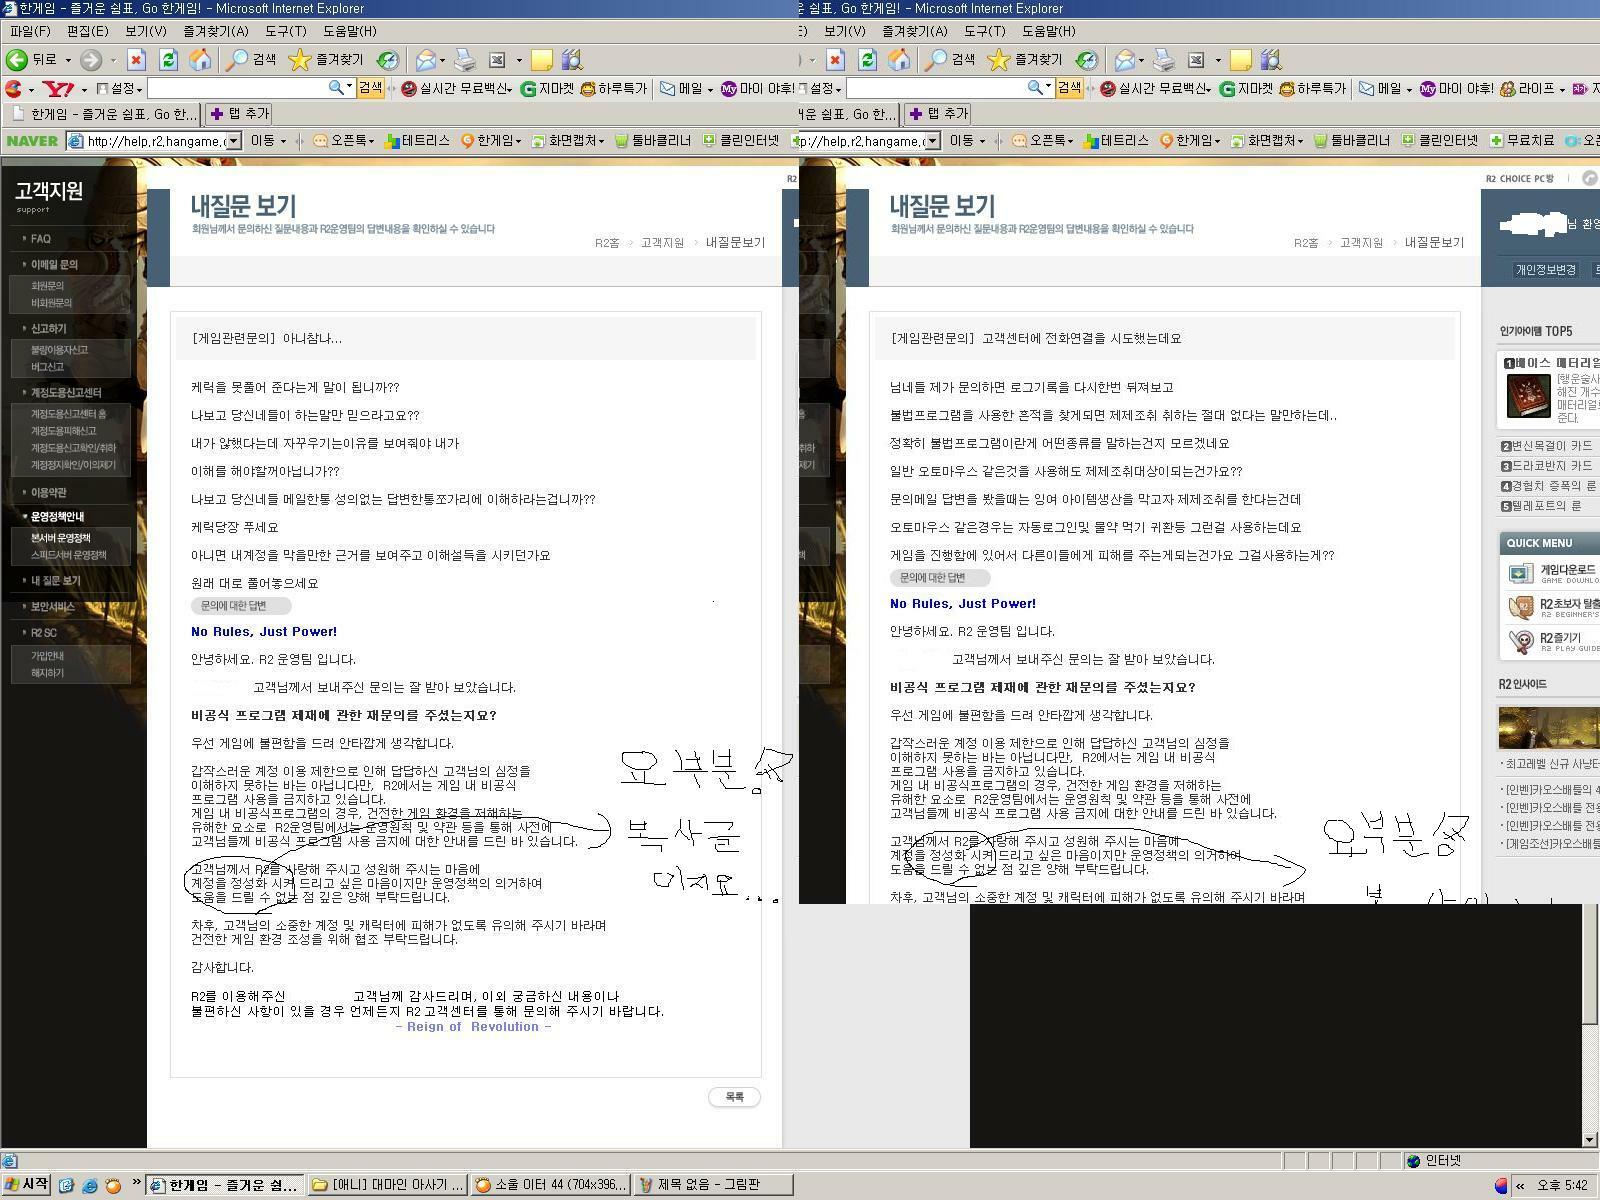Image resolution: width=1600 pixels, height=1200 pixels.
Task: Switch to the 제목 없음 - 그림판 taskbar window
Action: [x=712, y=1185]
